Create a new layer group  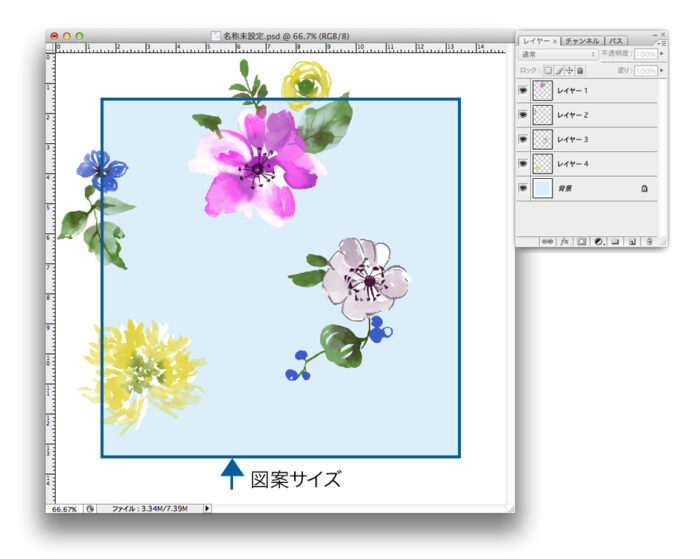pos(615,241)
